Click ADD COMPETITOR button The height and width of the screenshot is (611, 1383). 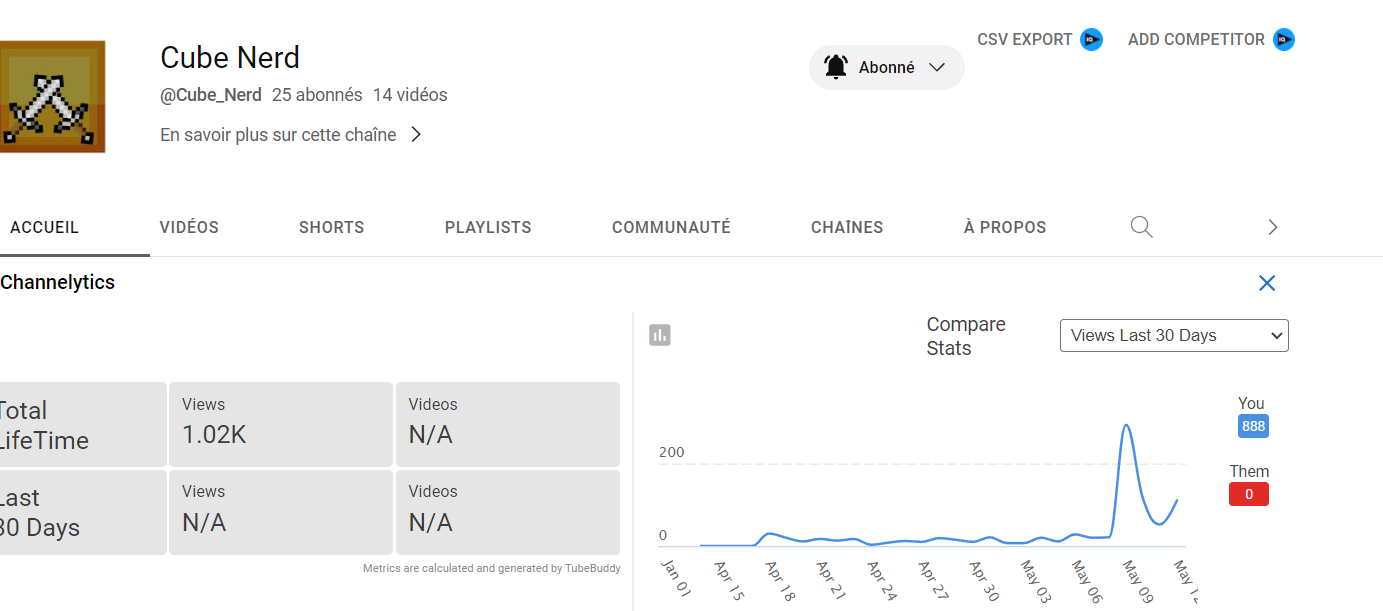click(1196, 40)
